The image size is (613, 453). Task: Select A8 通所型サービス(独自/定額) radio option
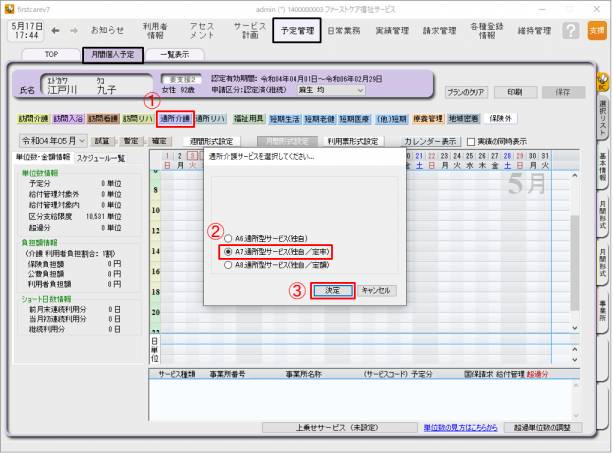point(227,265)
